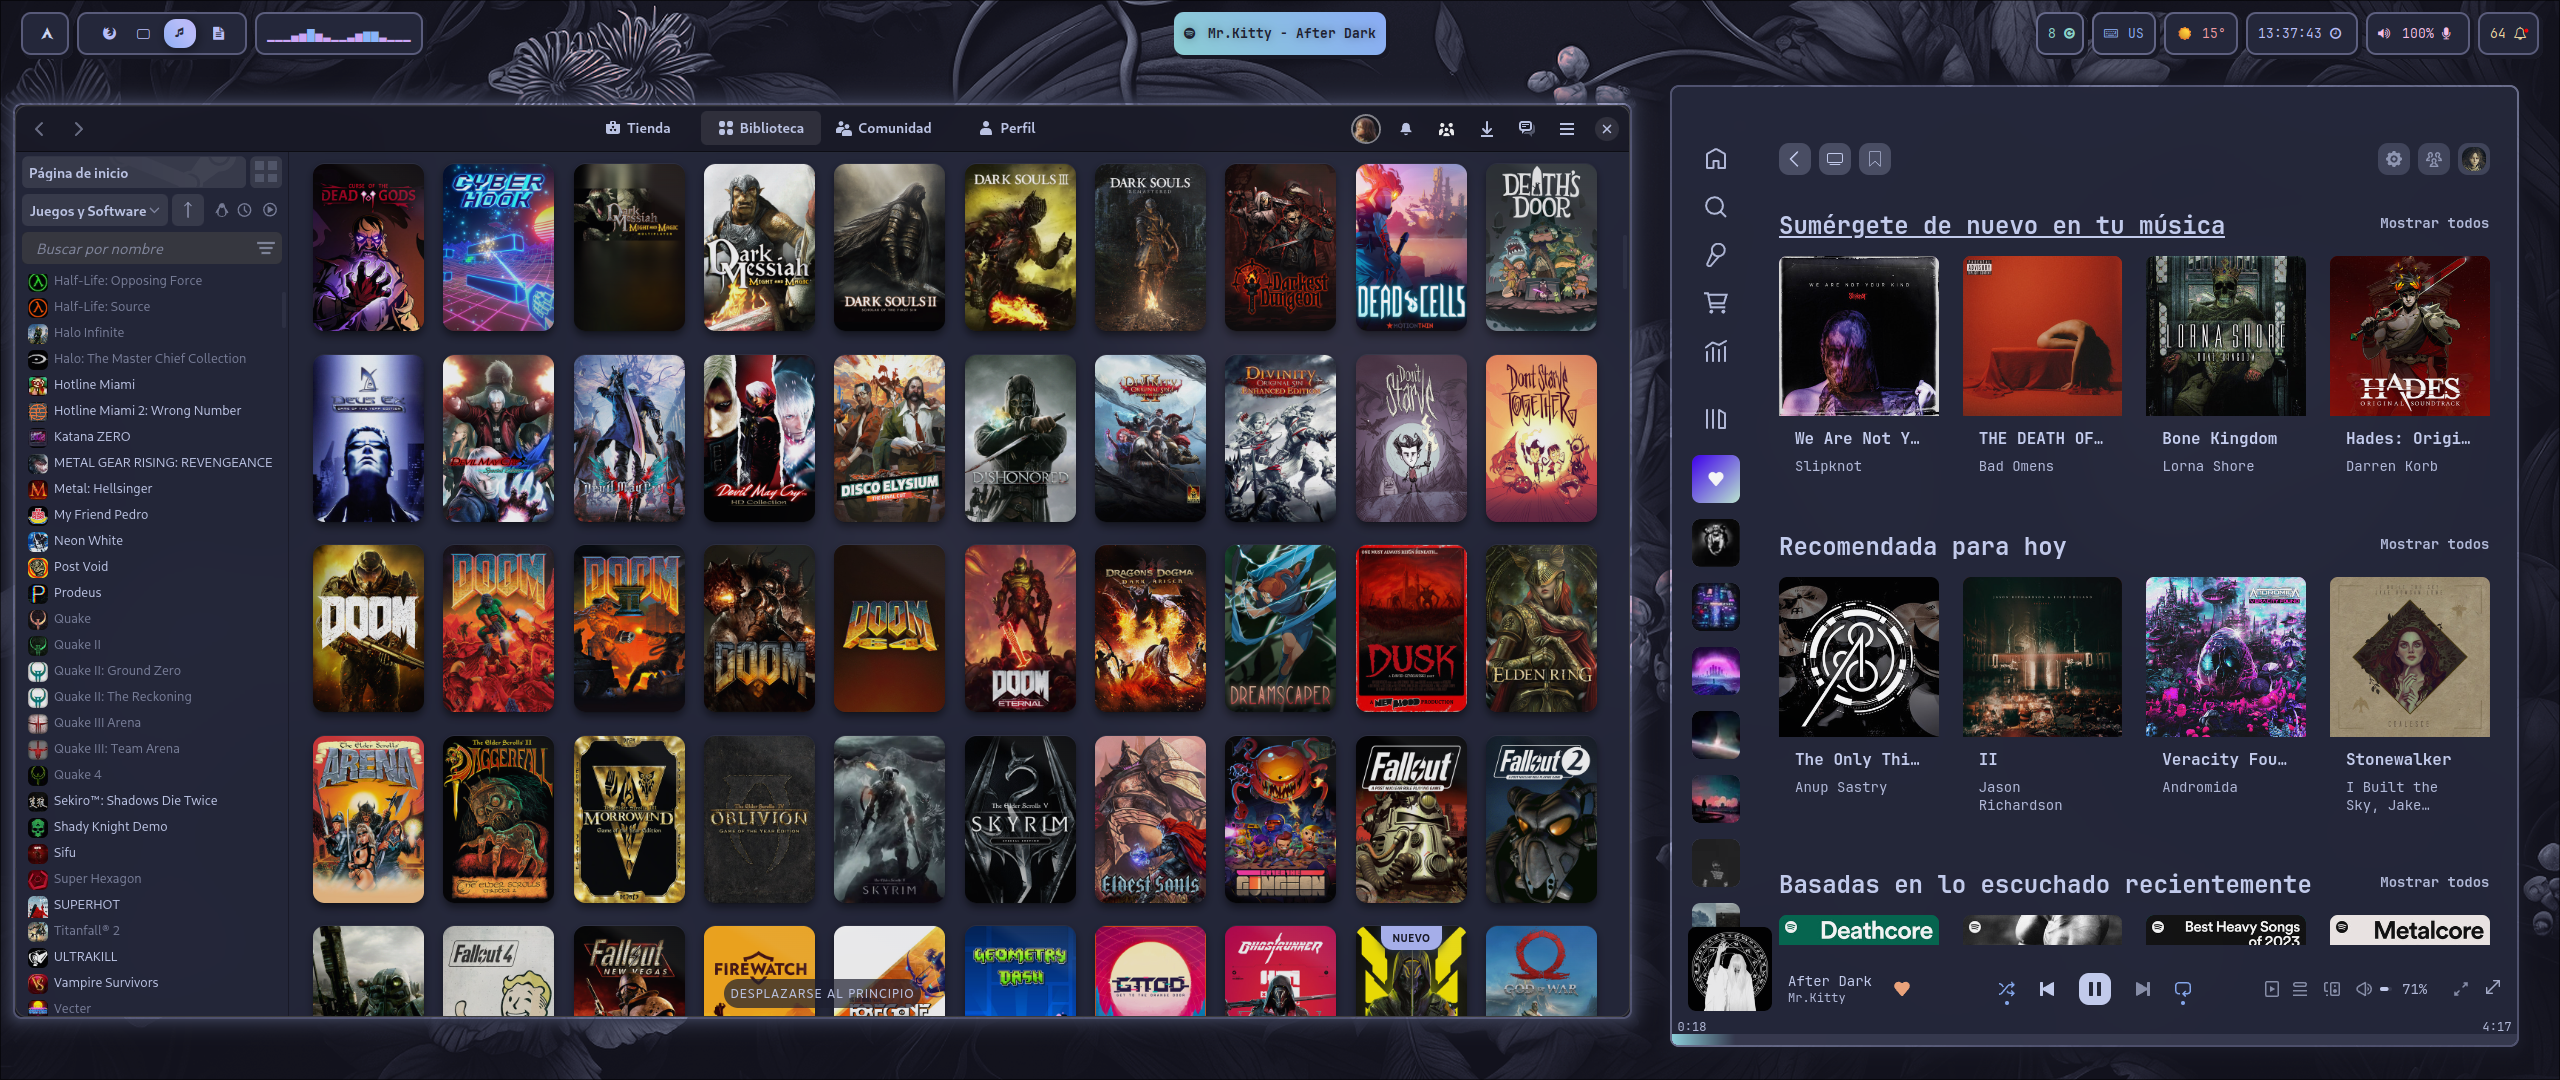Screen dimensions: 2560x1080
Task: Open Comunidad tab
Action: (x=884, y=128)
